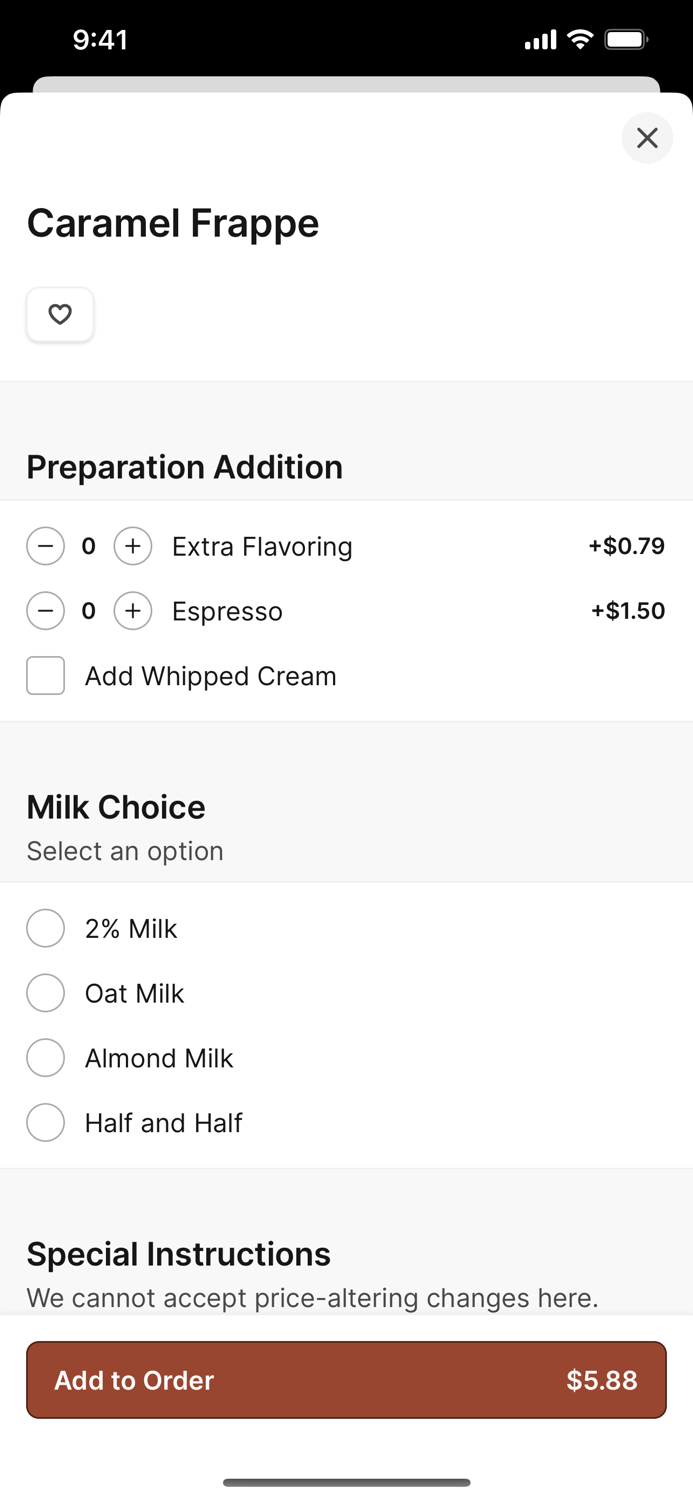Tap the heart favorite icon
The height and width of the screenshot is (1500, 693).
[60, 315]
